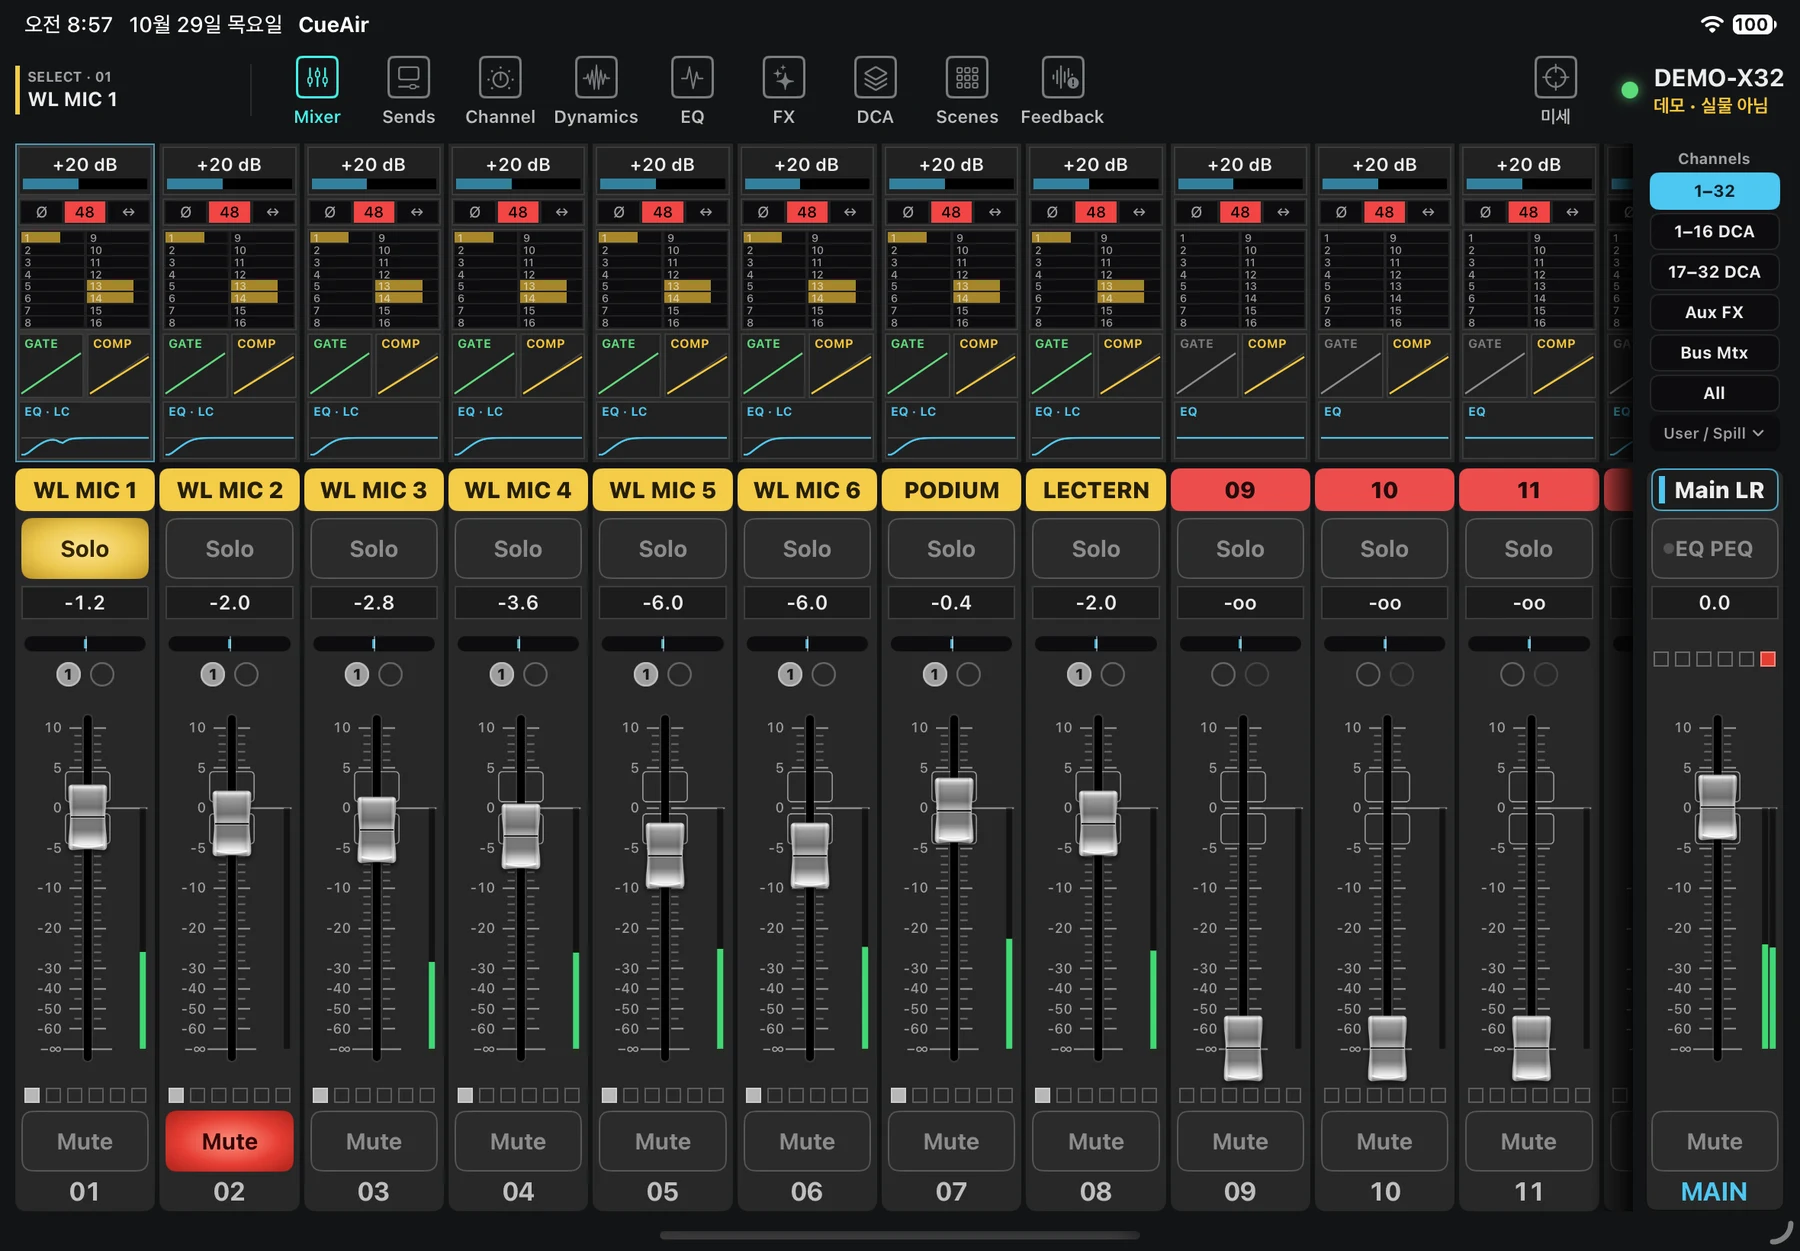
Task: Open the DCA view icon
Action: tap(875, 78)
